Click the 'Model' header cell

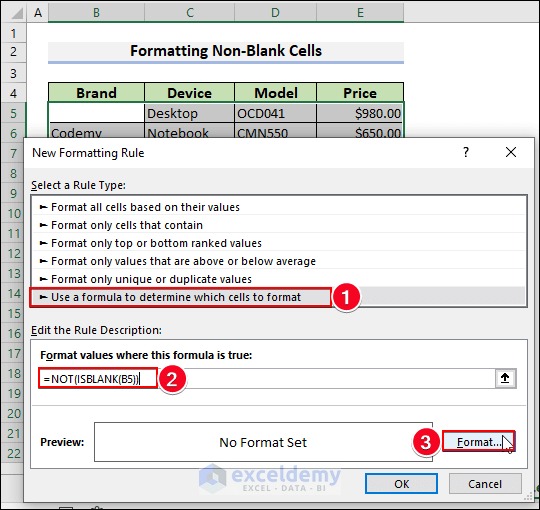(x=276, y=93)
